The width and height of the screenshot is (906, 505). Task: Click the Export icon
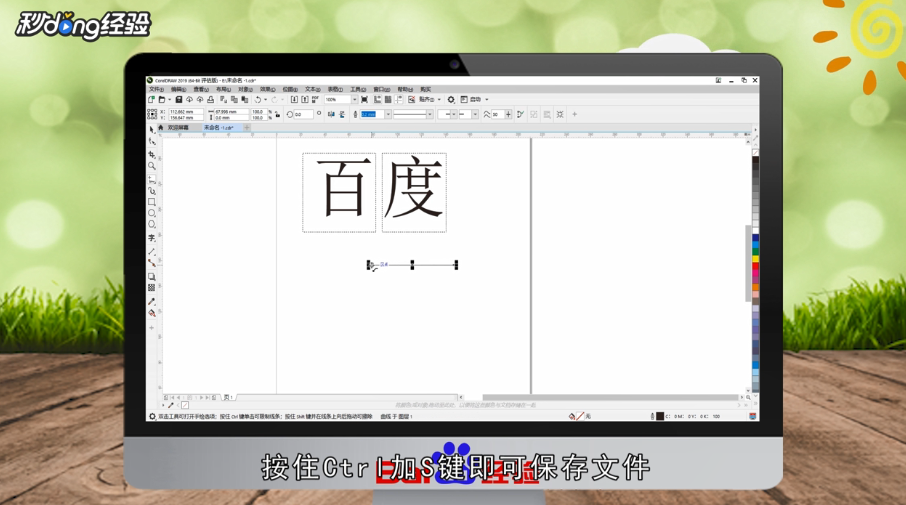tap(305, 99)
